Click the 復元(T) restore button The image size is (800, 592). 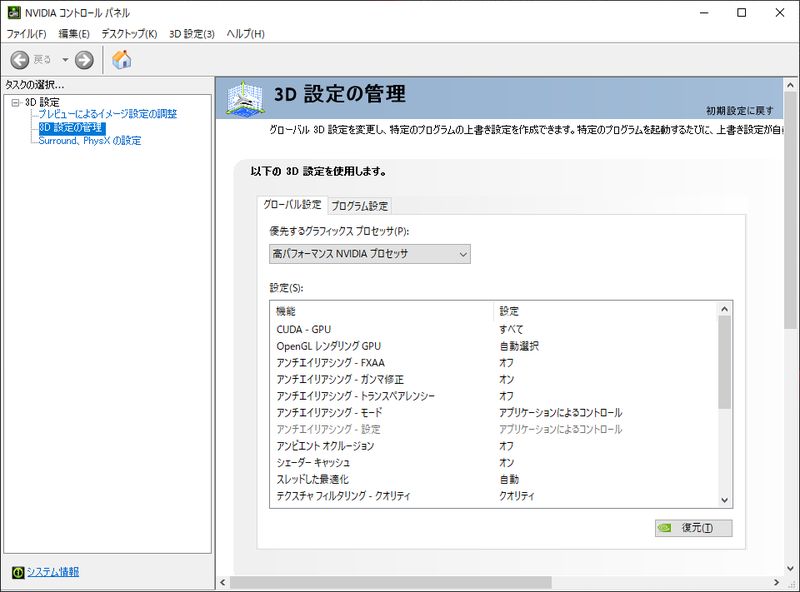click(x=693, y=528)
